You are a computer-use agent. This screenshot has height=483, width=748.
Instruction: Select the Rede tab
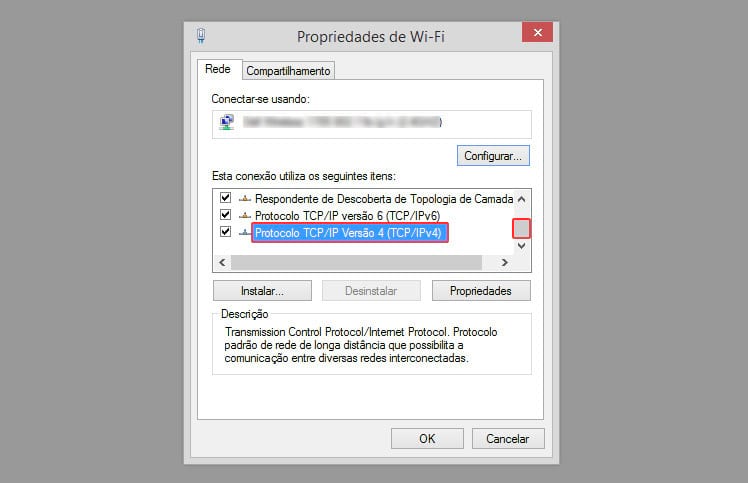point(218,69)
